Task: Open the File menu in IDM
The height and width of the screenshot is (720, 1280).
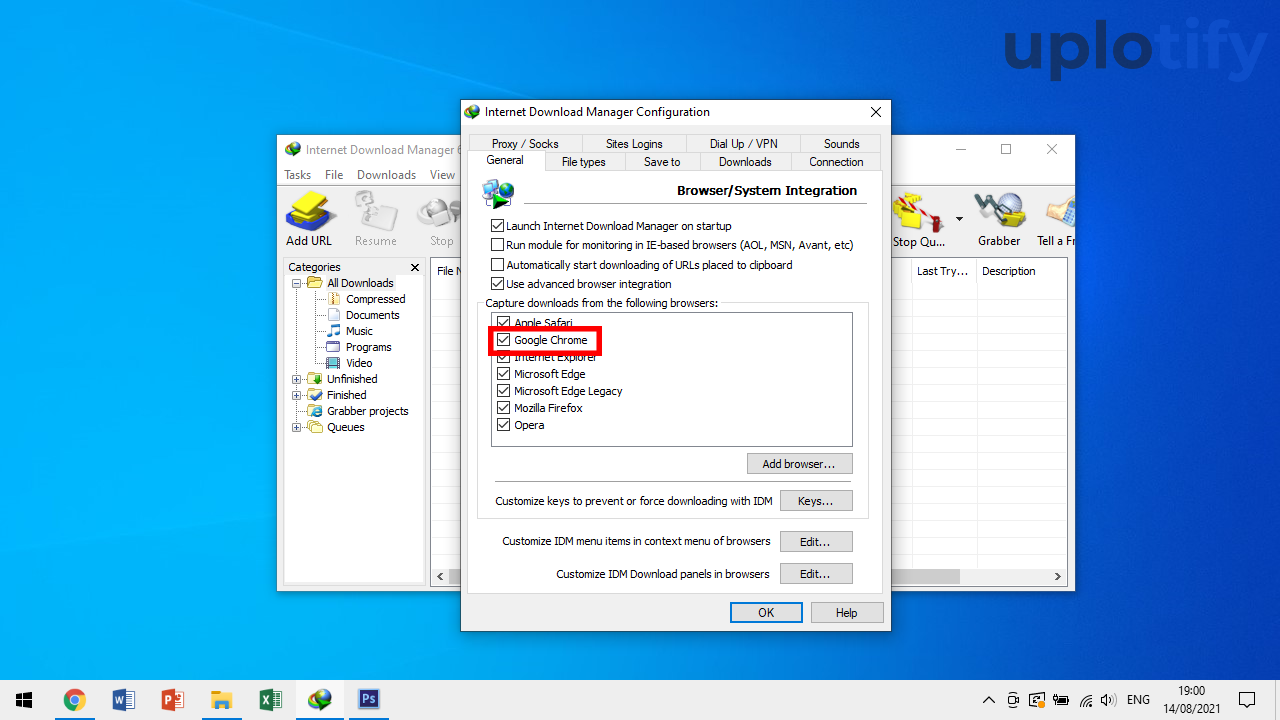Action: pyautogui.click(x=334, y=175)
